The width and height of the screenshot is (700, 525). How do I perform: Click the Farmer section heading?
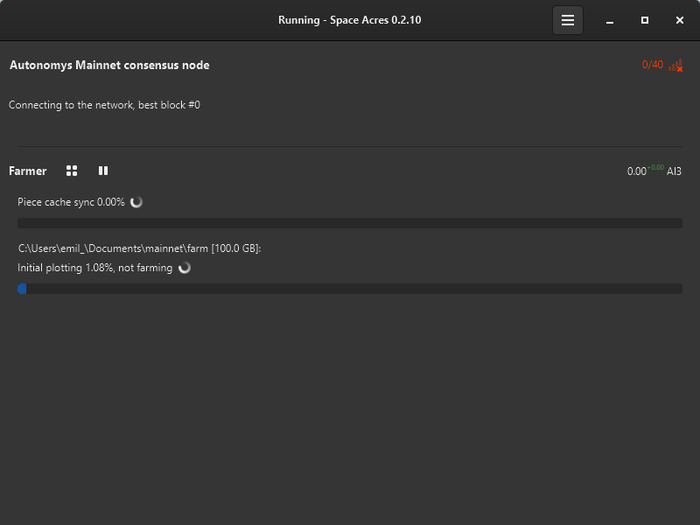[28, 171]
